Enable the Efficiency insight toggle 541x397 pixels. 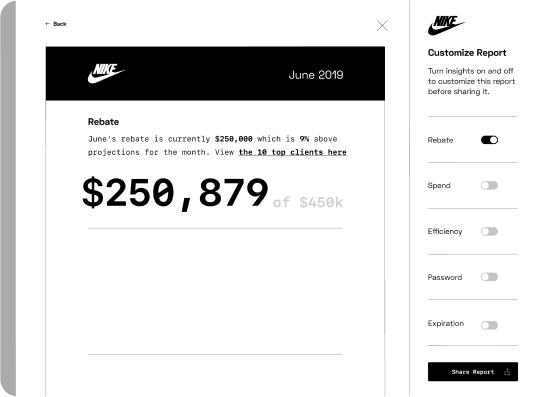coord(489,231)
